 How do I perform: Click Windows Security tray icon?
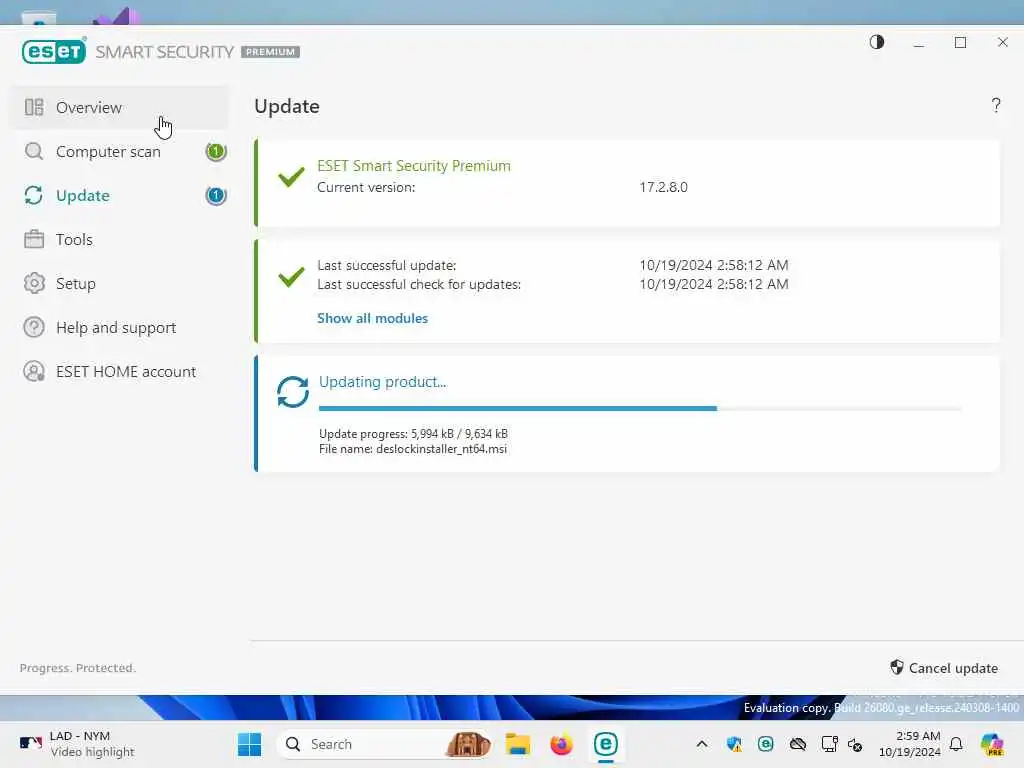coord(734,744)
